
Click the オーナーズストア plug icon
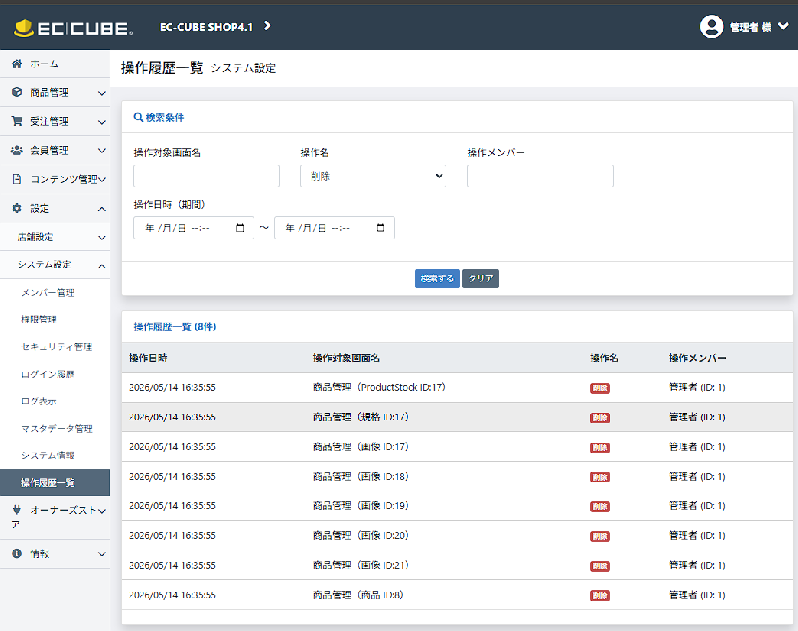point(17,509)
